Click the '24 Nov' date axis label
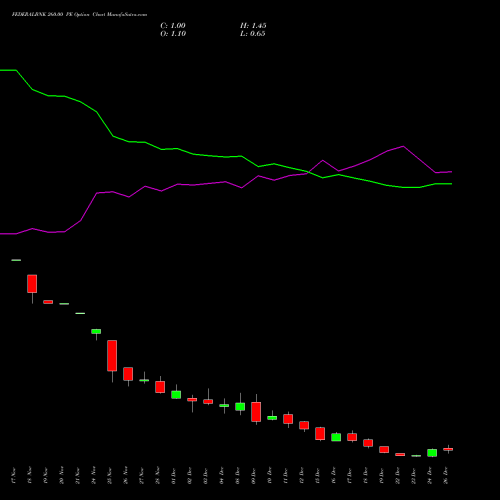Screen dimensions: 500x500 [x=94, y=476]
